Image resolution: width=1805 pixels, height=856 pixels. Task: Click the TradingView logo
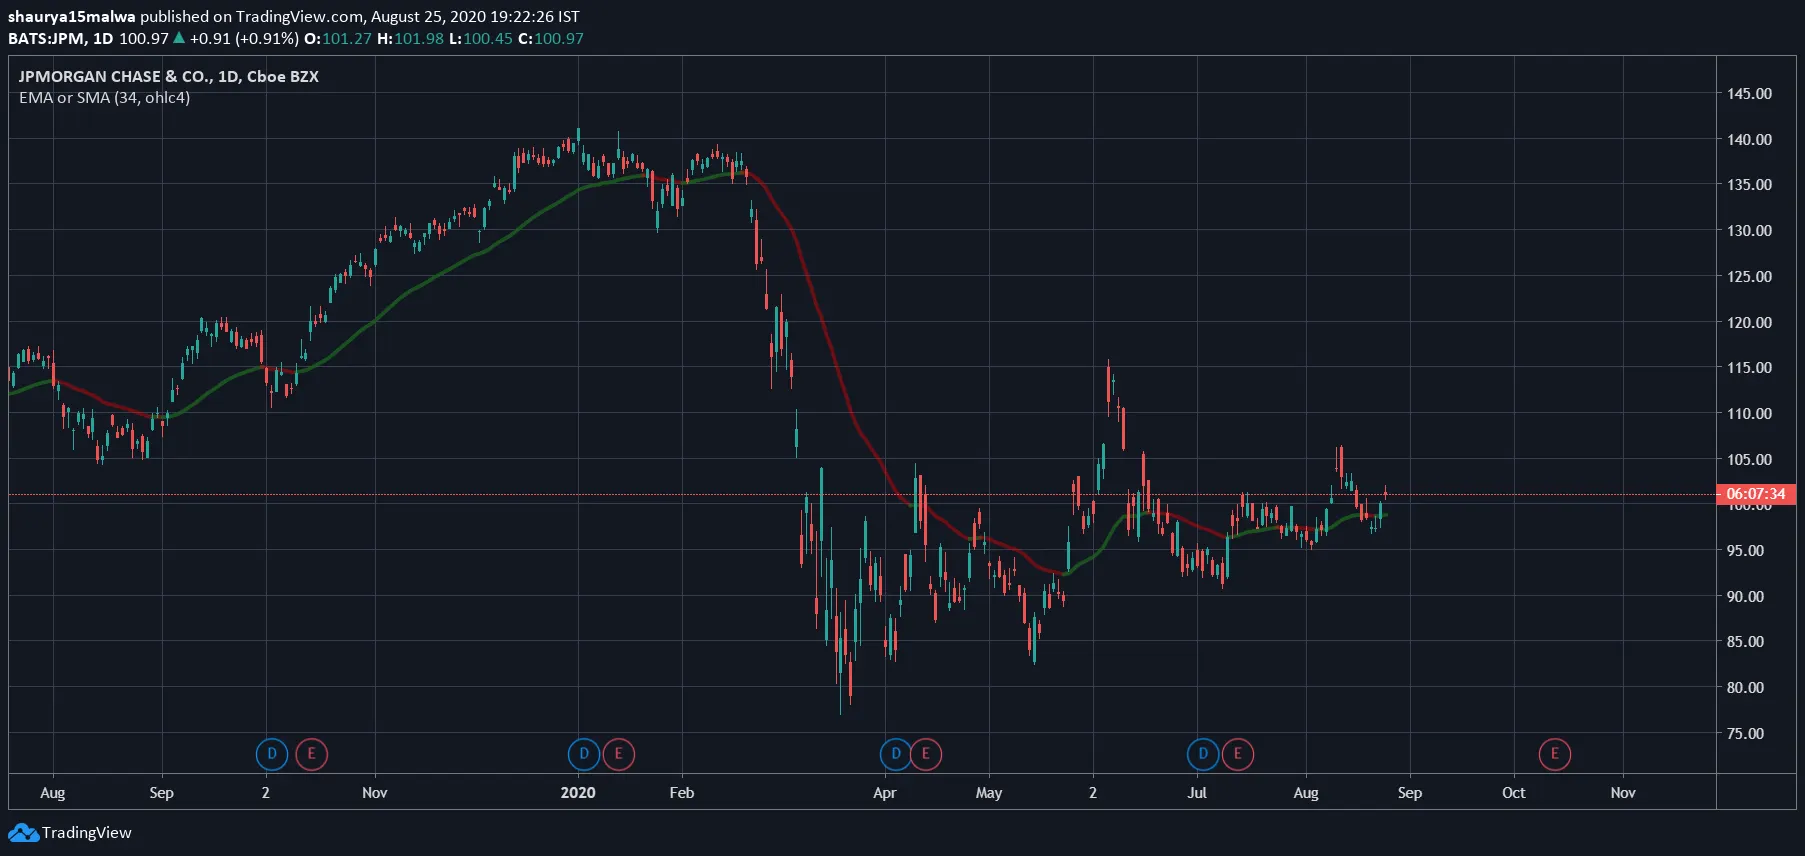(70, 832)
